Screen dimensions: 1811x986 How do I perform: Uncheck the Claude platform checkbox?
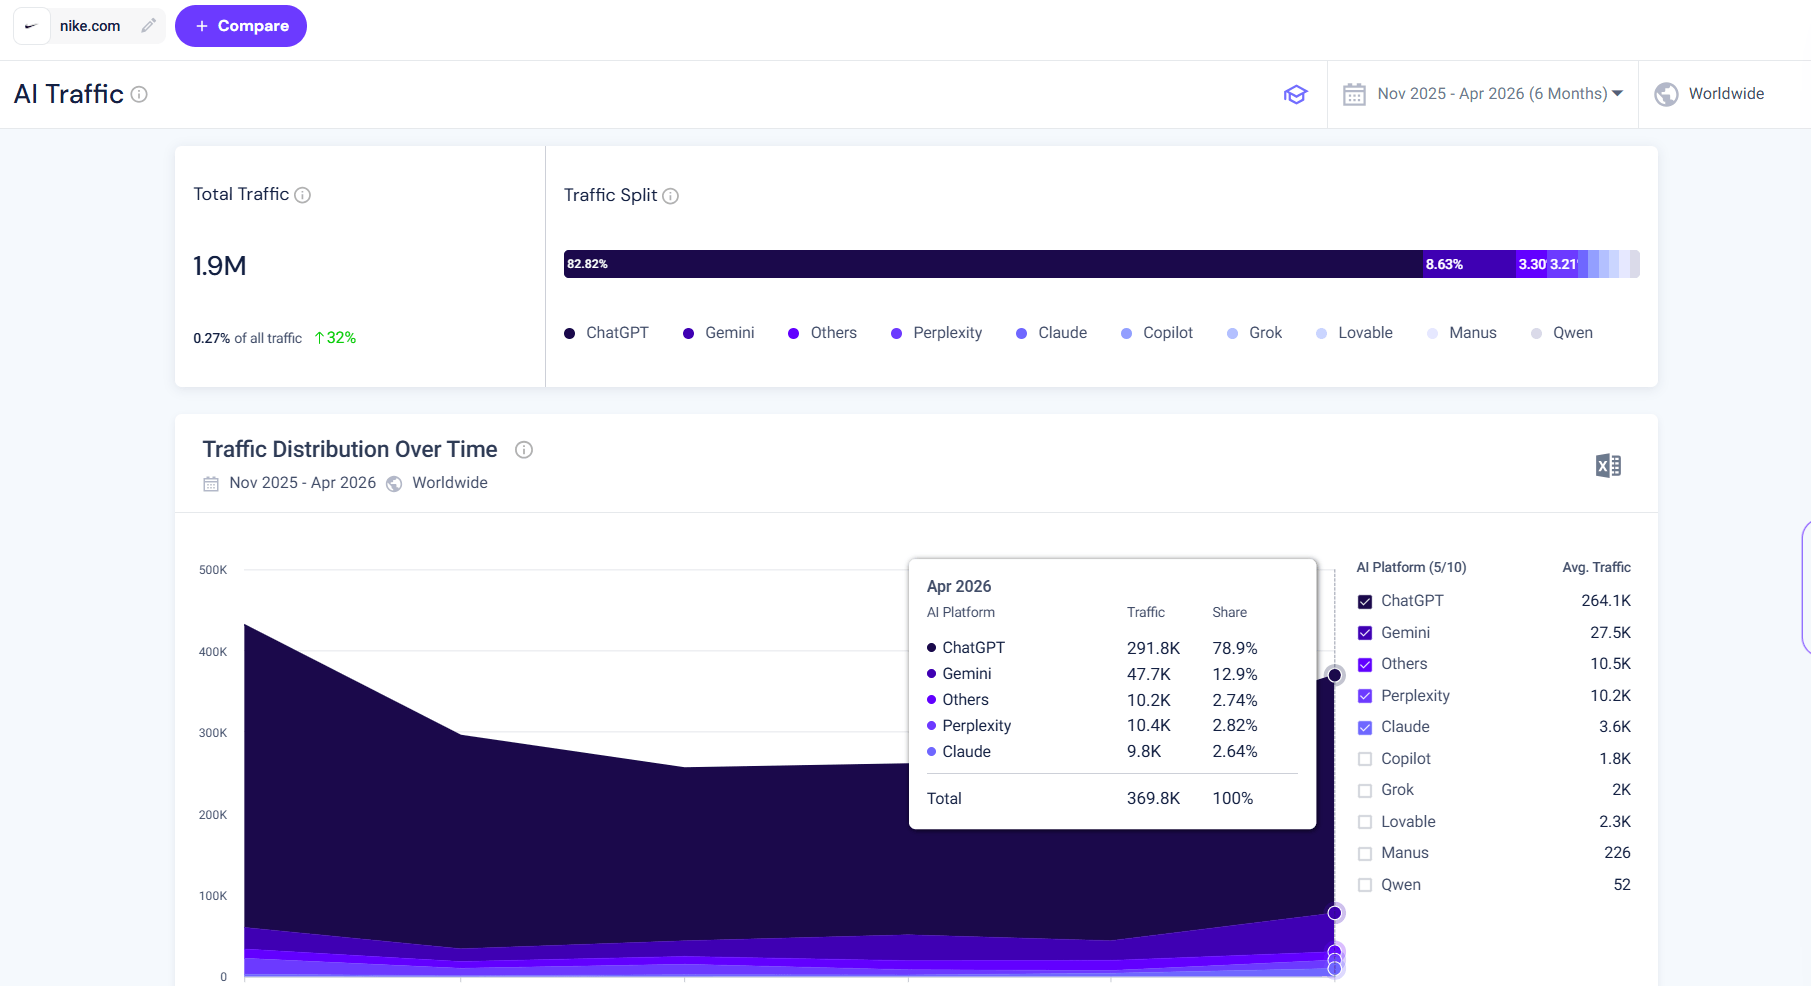click(x=1365, y=728)
